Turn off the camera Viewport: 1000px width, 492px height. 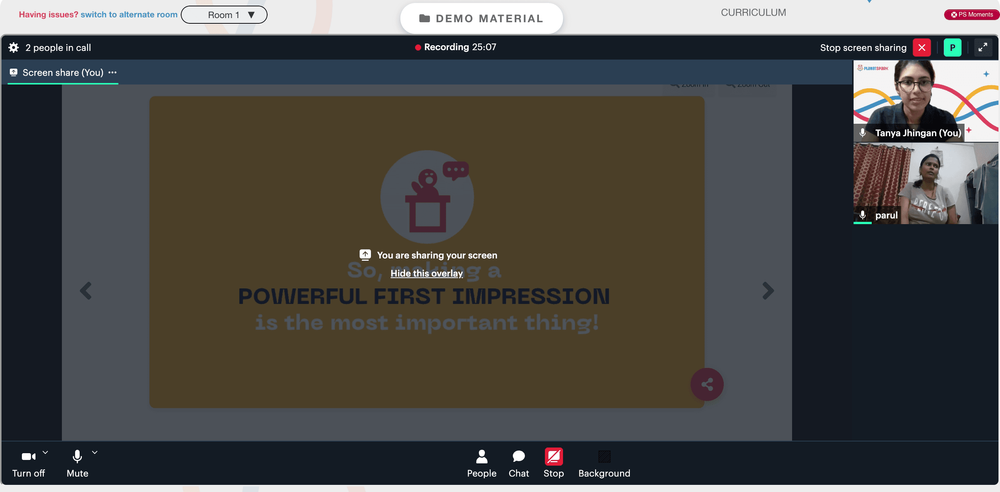29,464
